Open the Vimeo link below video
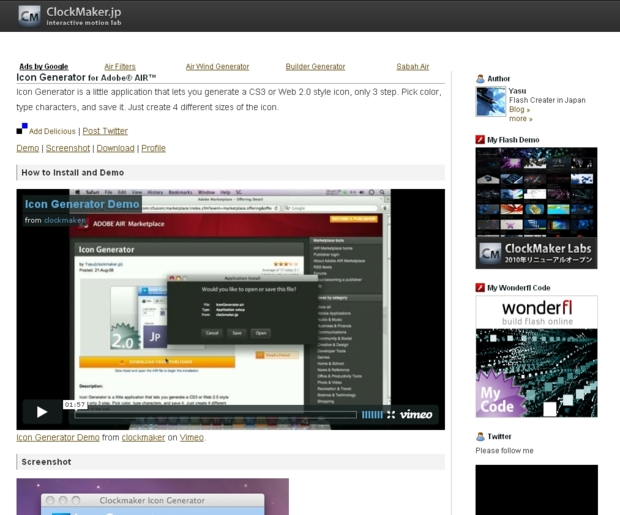This screenshot has width=620, height=515. click(x=191, y=437)
